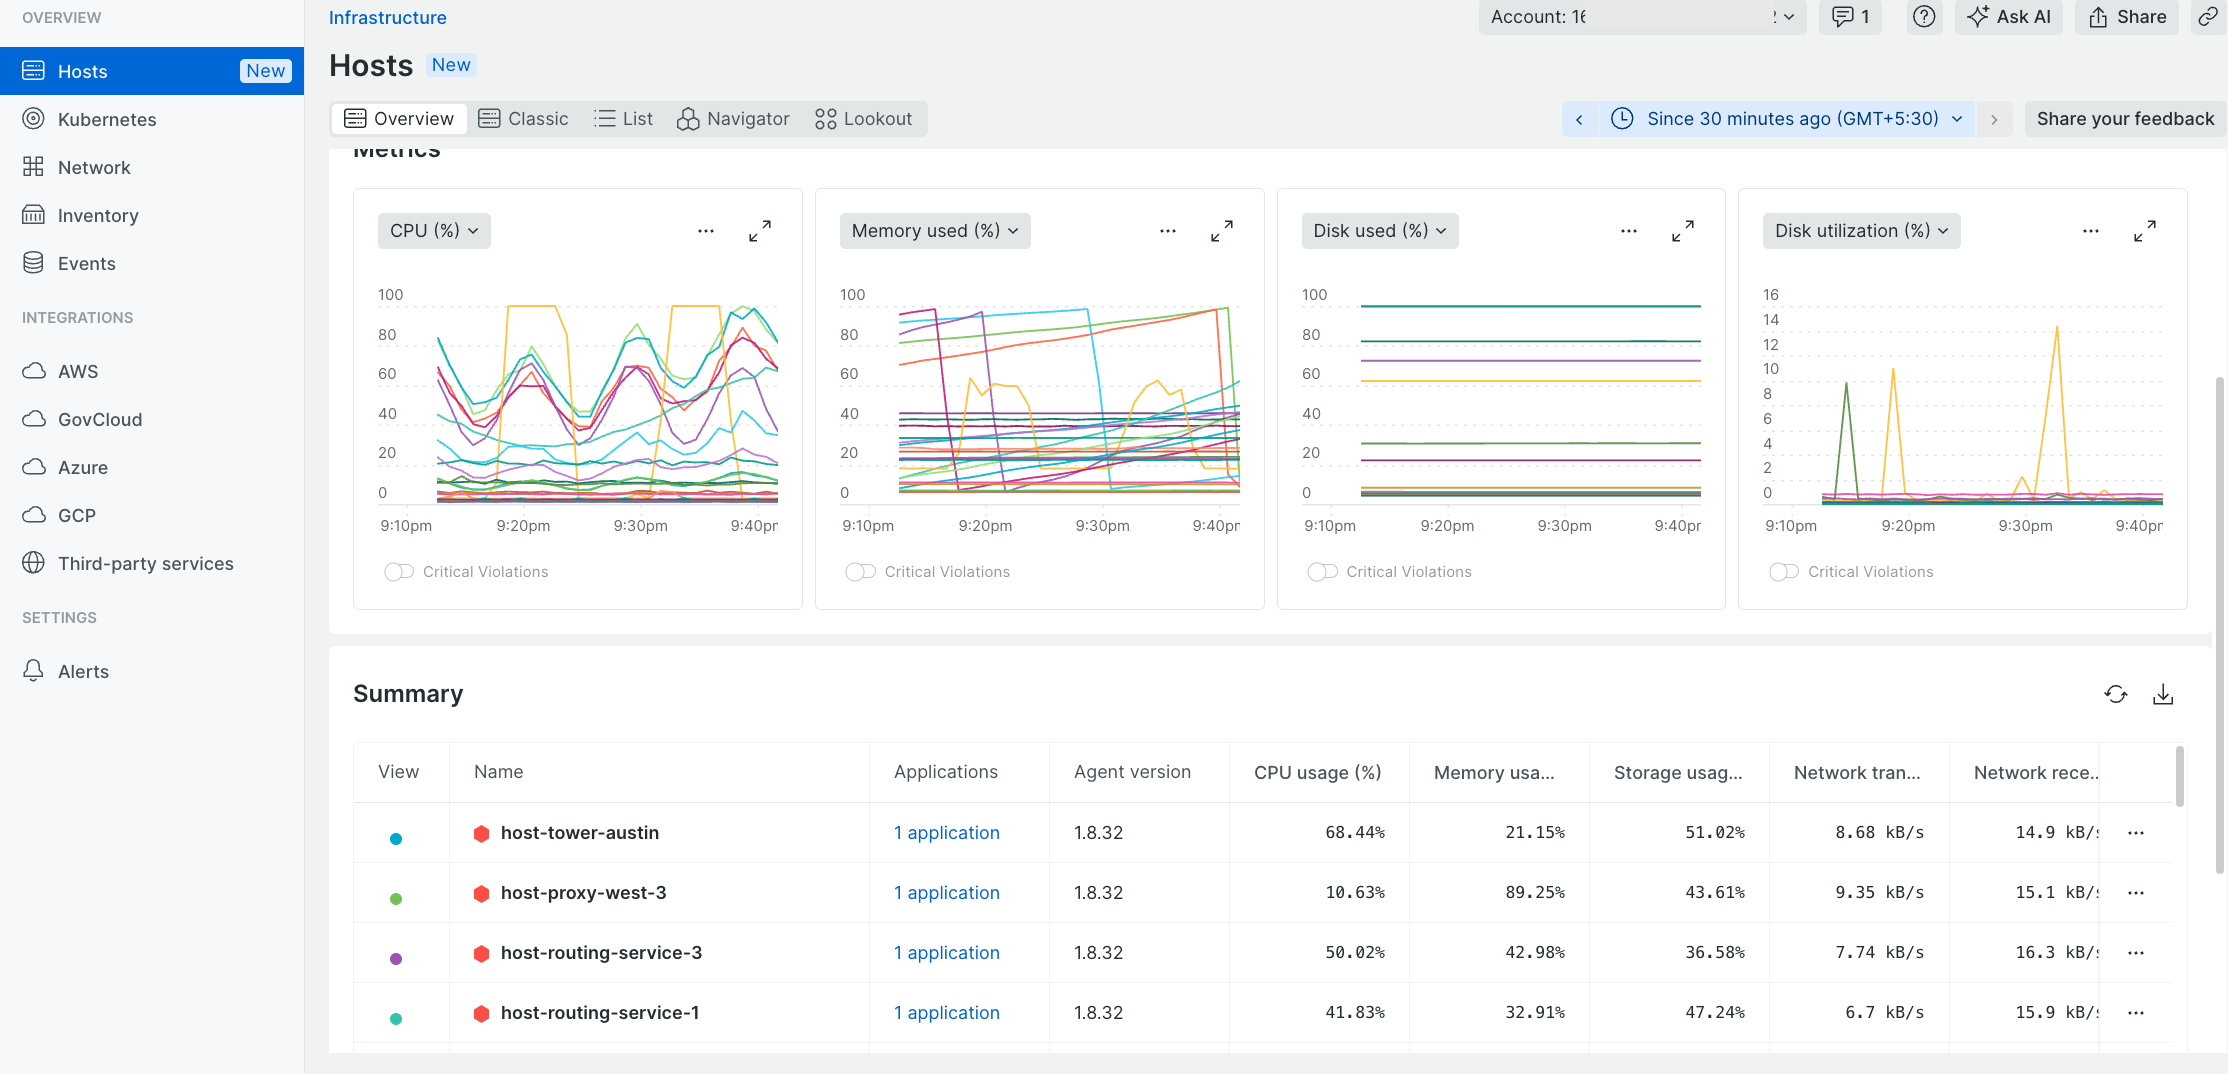This screenshot has width=2228, height=1074.
Task: Click the purple color dot for host-routing-service-3
Action: point(396,958)
